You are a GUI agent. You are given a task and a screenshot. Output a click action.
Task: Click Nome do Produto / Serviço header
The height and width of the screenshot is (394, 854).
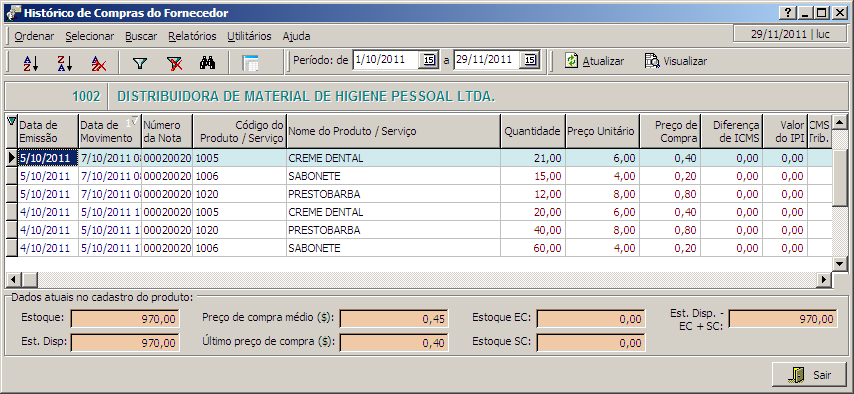pos(393,131)
